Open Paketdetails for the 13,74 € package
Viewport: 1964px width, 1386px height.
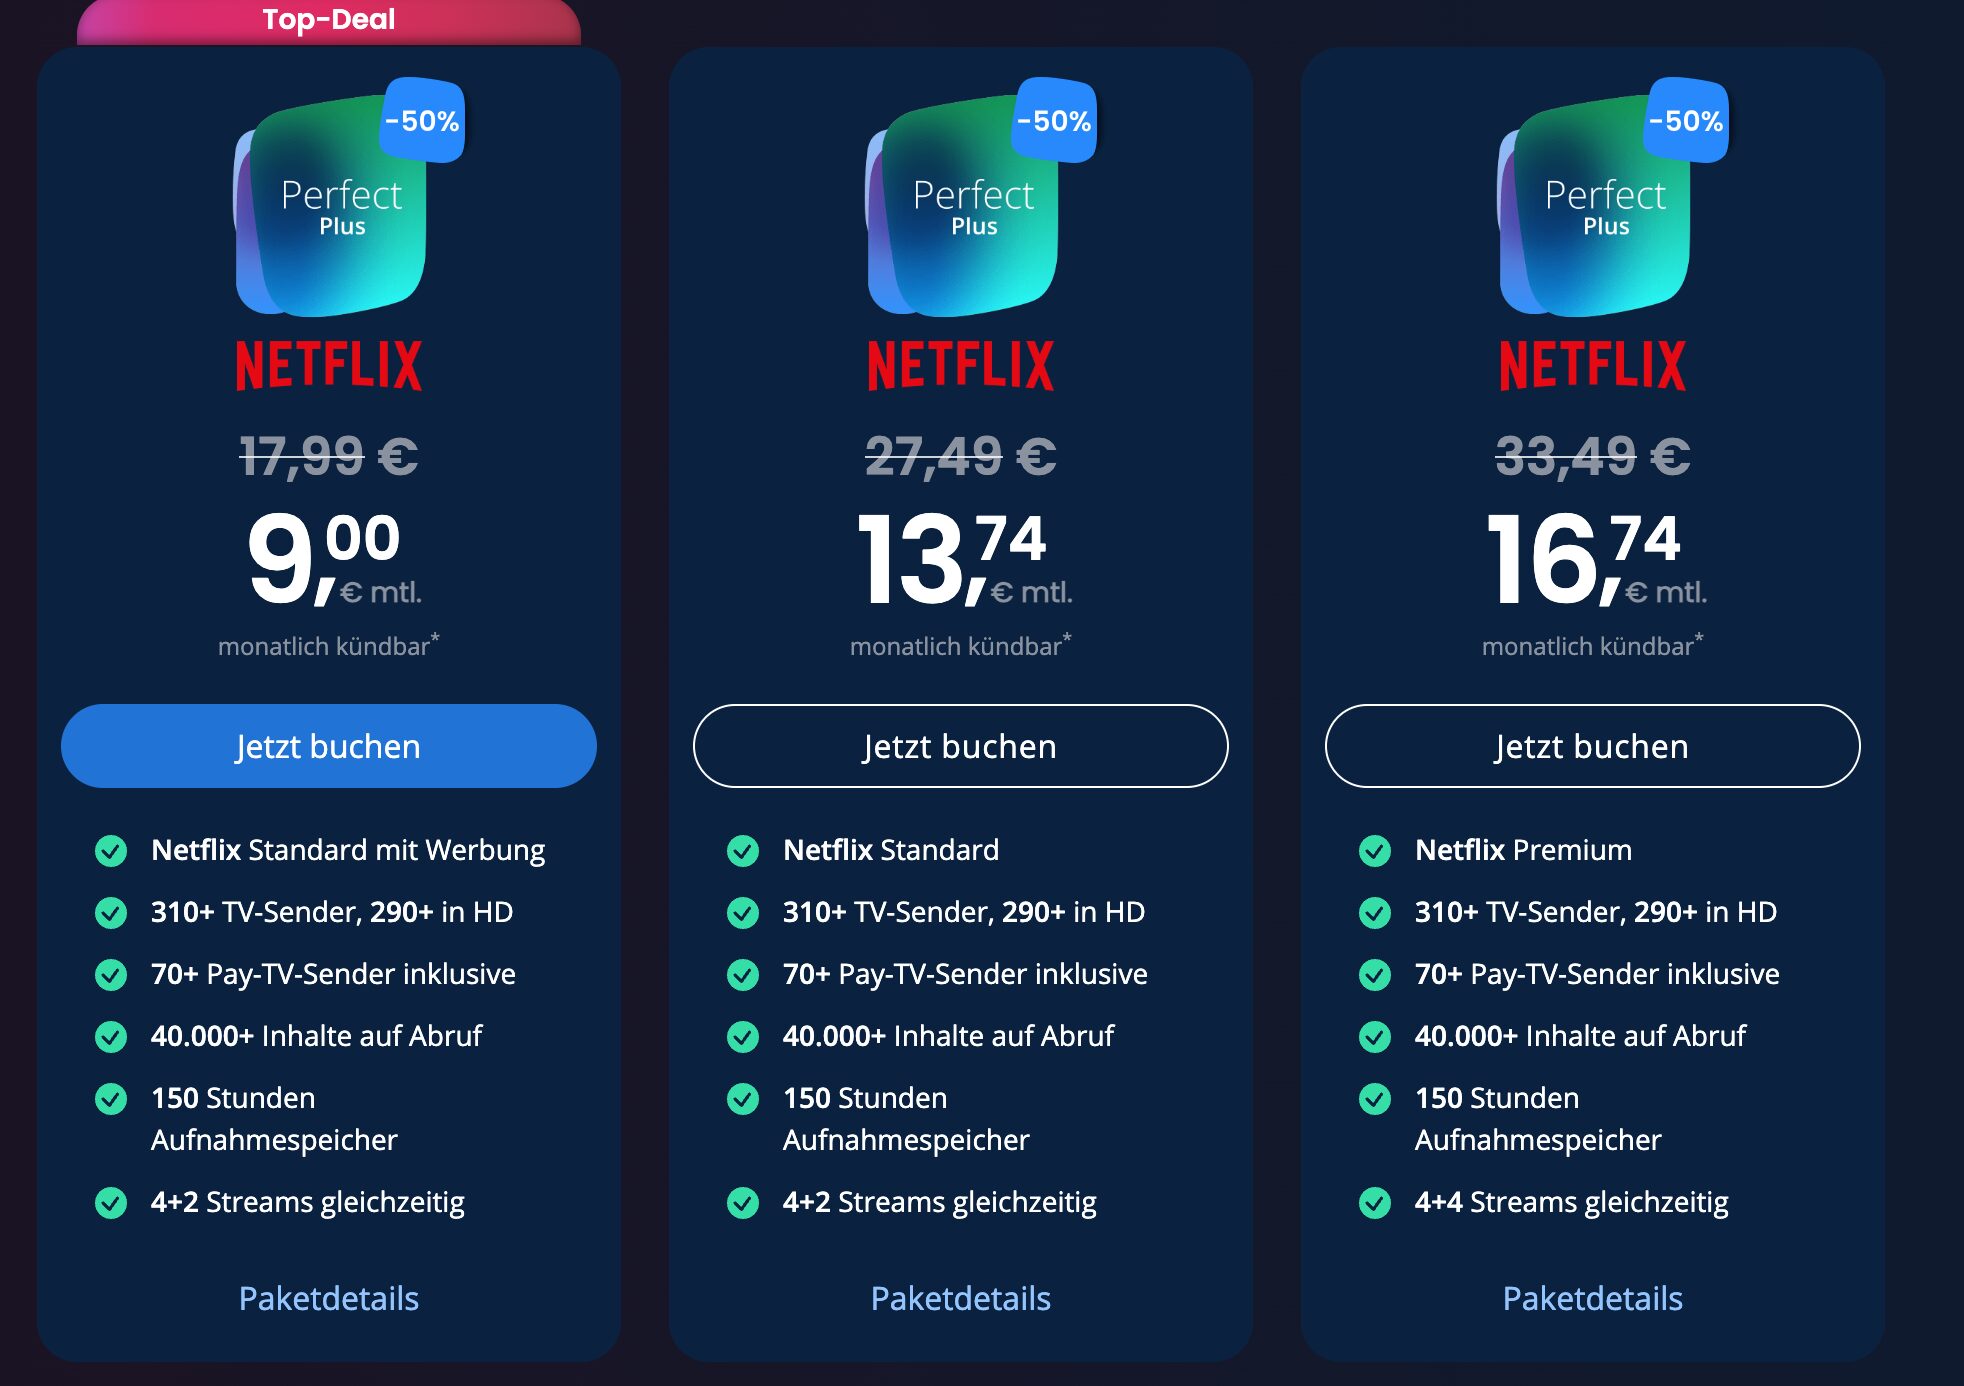click(x=961, y=1298)
